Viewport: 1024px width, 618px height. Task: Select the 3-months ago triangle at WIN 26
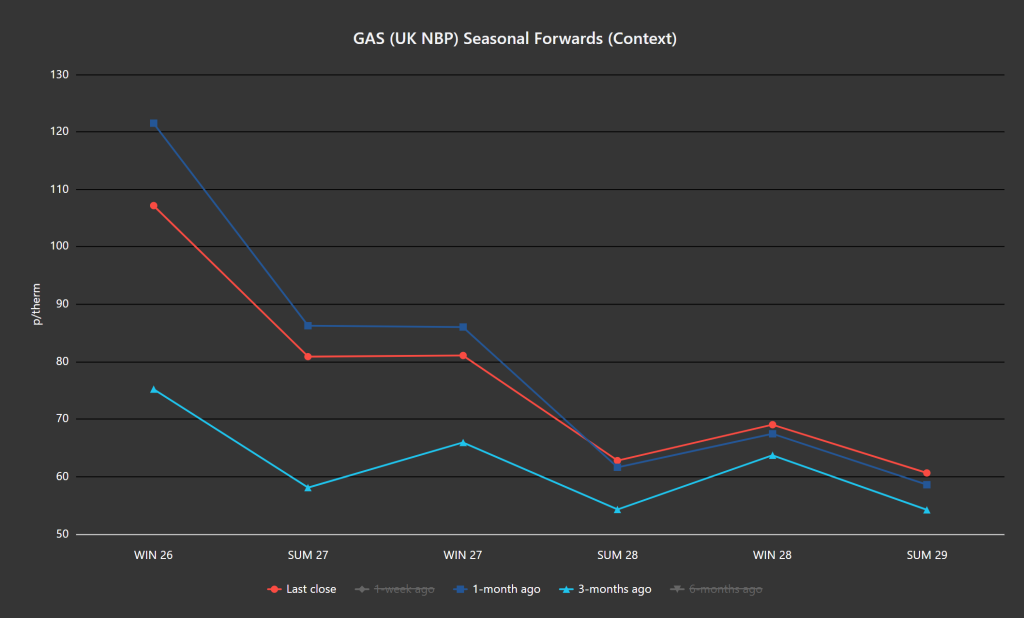(153, 389)
